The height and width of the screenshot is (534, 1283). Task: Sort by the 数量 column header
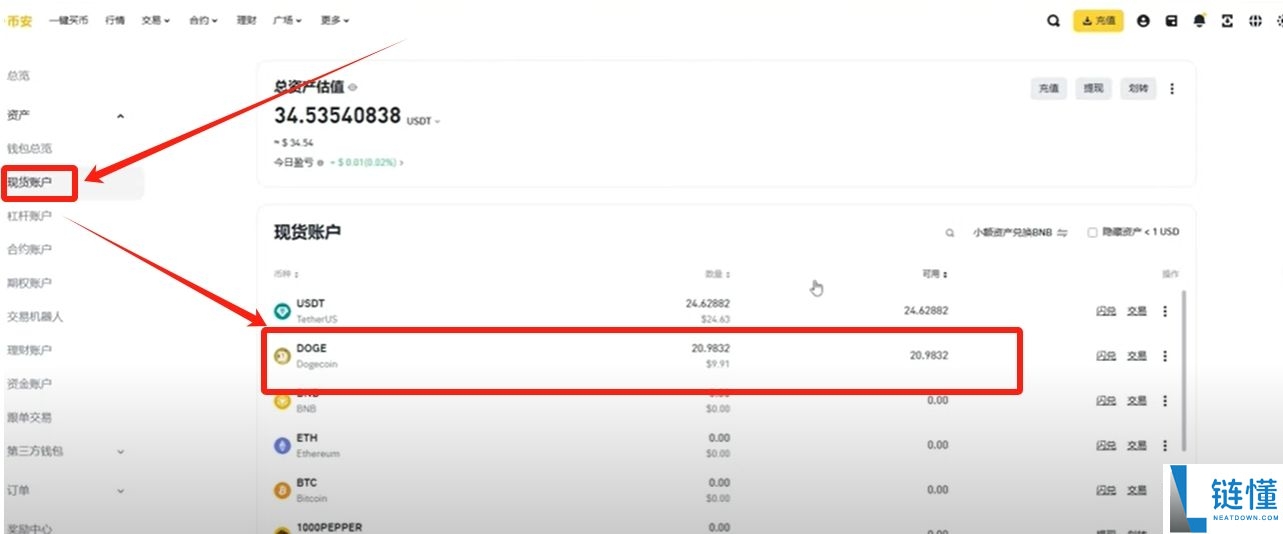pos(717,274)
